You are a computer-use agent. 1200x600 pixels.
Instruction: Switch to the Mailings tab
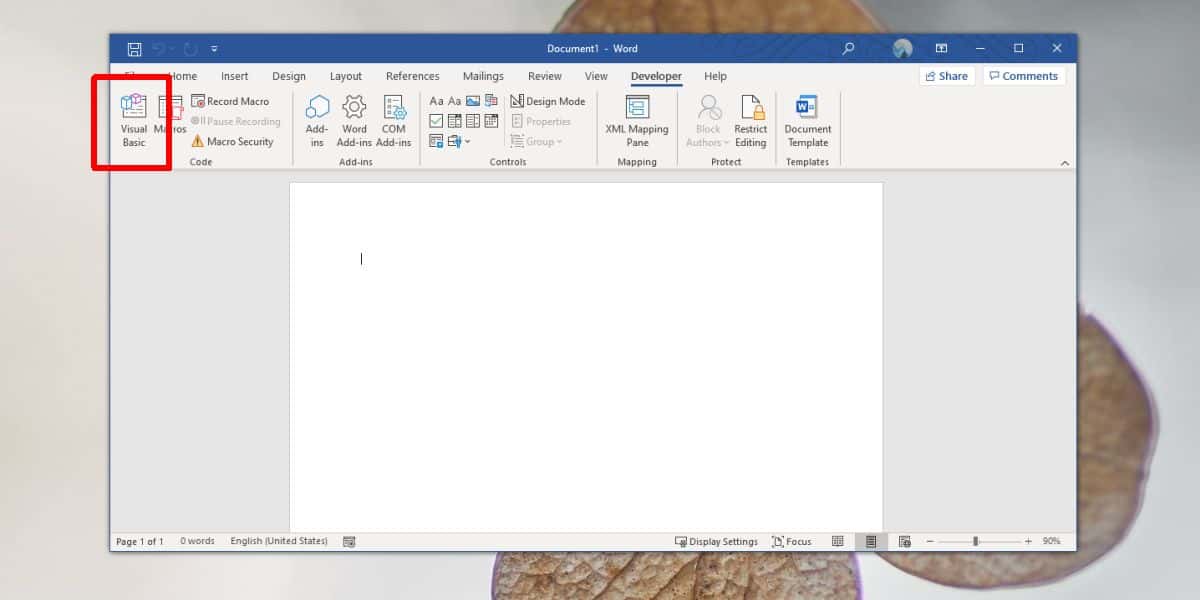[483, 76]
